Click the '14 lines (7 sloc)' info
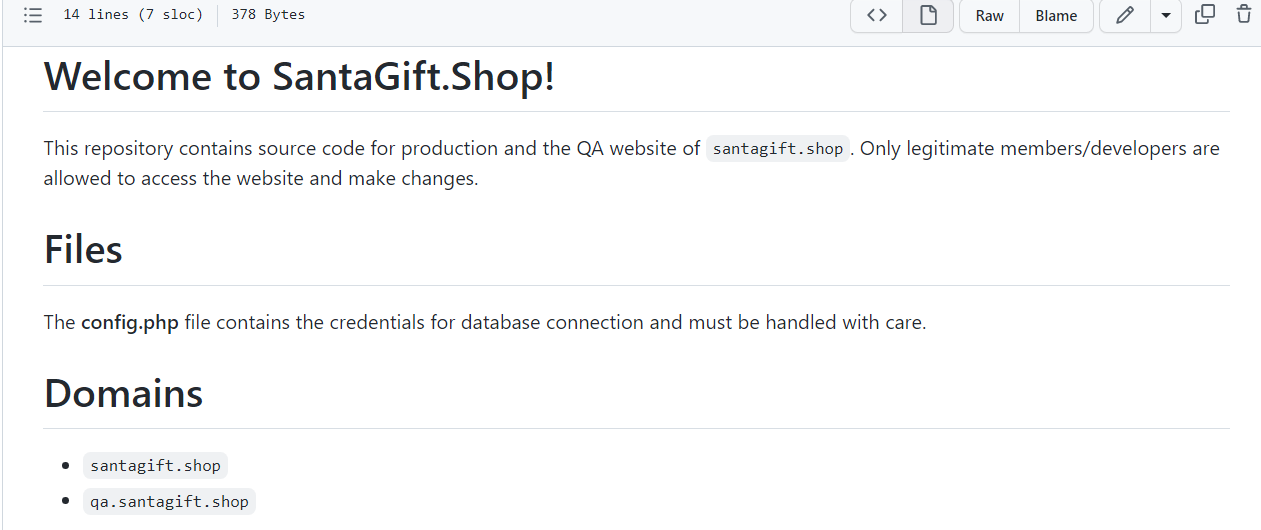Viewport: 1261px width, 530px height. (x=133, y=15)
